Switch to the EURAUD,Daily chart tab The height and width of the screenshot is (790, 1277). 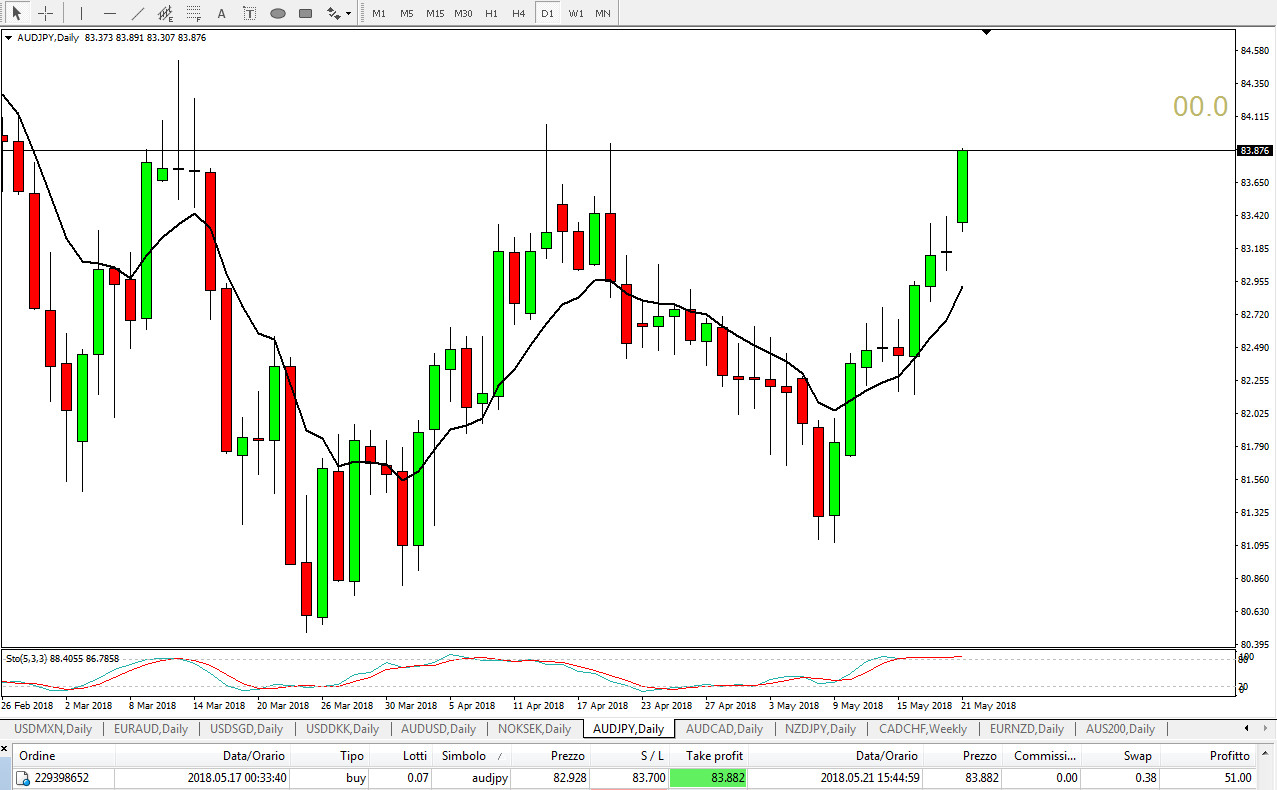tap(150, 729)
